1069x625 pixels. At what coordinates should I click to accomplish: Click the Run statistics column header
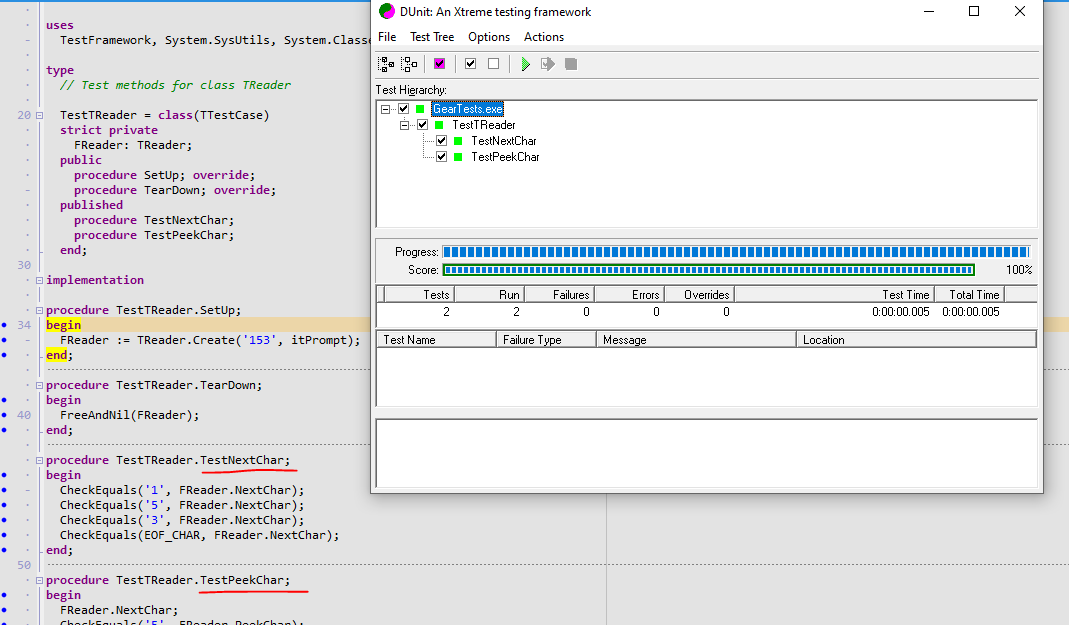[x=490, y=294]
